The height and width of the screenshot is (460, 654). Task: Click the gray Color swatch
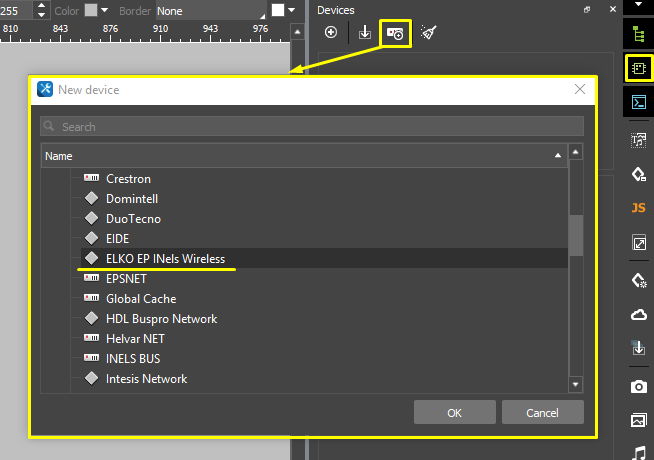tap(91, 11)
